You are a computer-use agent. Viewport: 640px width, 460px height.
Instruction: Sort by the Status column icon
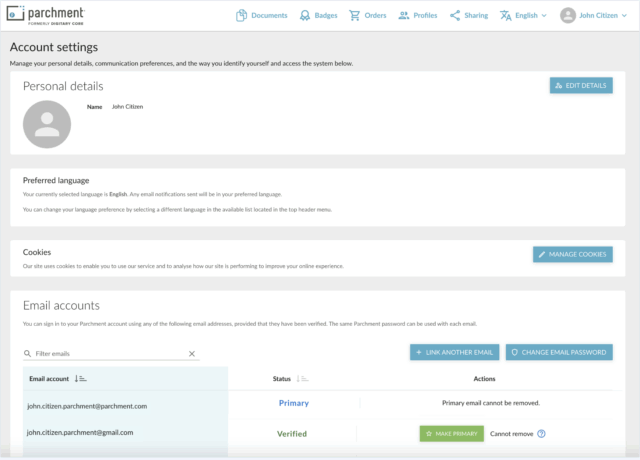303,379
